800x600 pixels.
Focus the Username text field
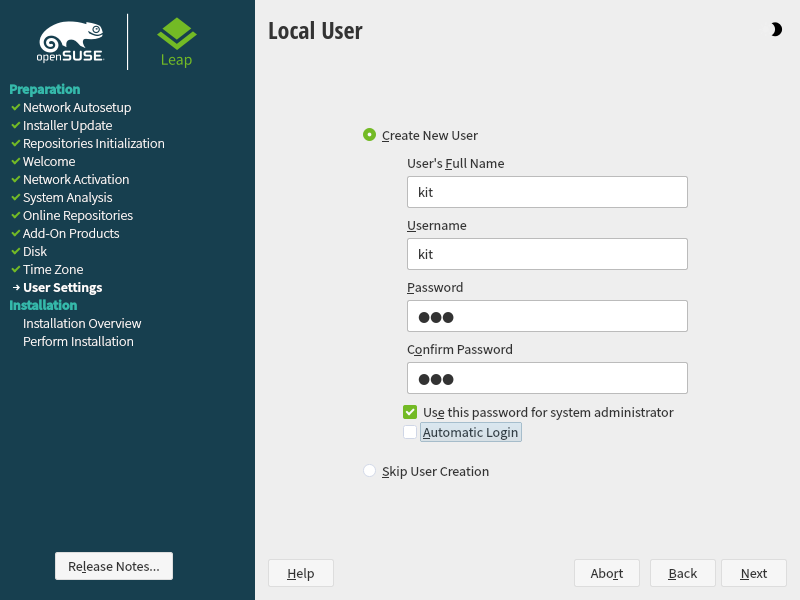tap(547, 254)
